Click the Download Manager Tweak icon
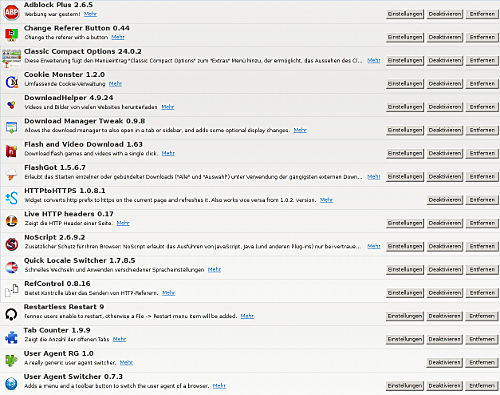The height and width of the screenshot is (395, 500). coord(11,128)
